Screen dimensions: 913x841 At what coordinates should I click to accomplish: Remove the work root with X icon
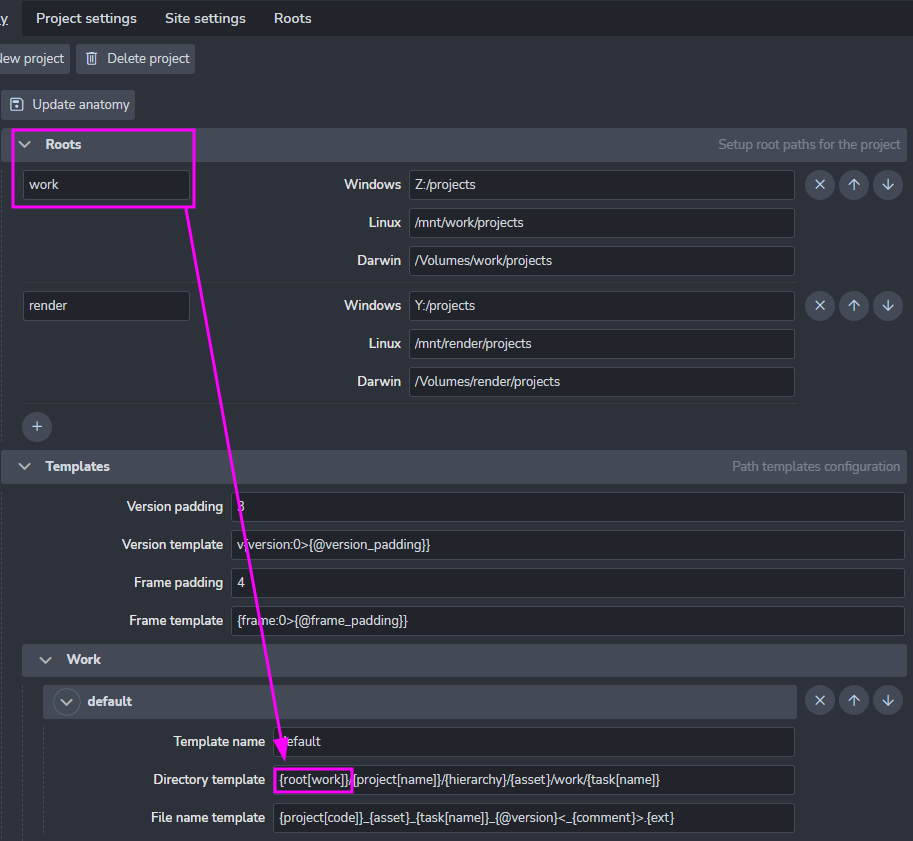819,185
